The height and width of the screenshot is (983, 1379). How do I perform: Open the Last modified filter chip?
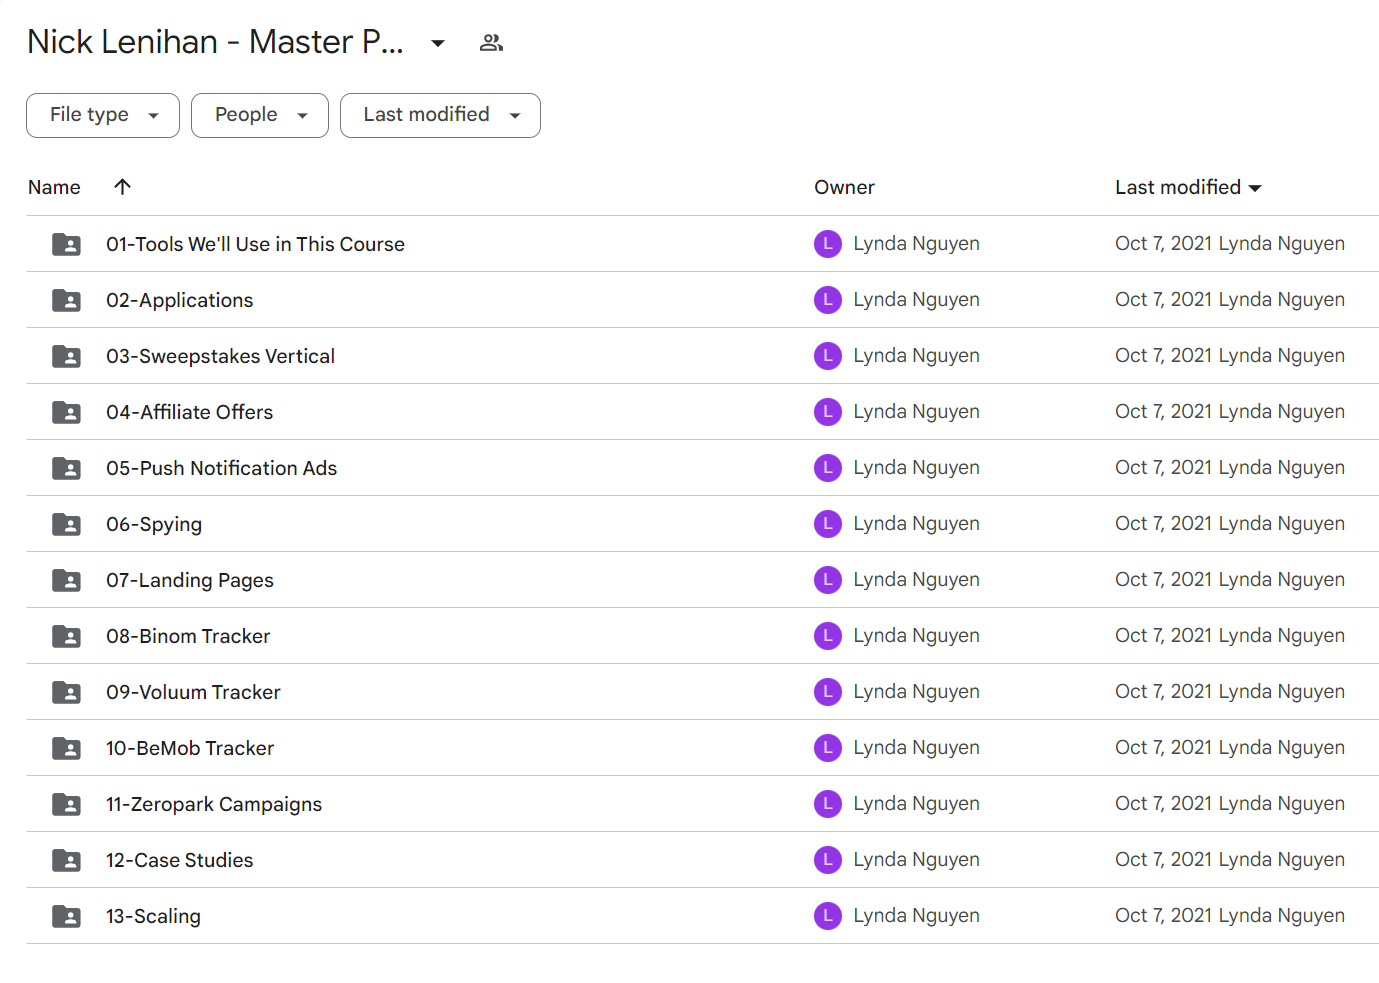click(440, 115)
